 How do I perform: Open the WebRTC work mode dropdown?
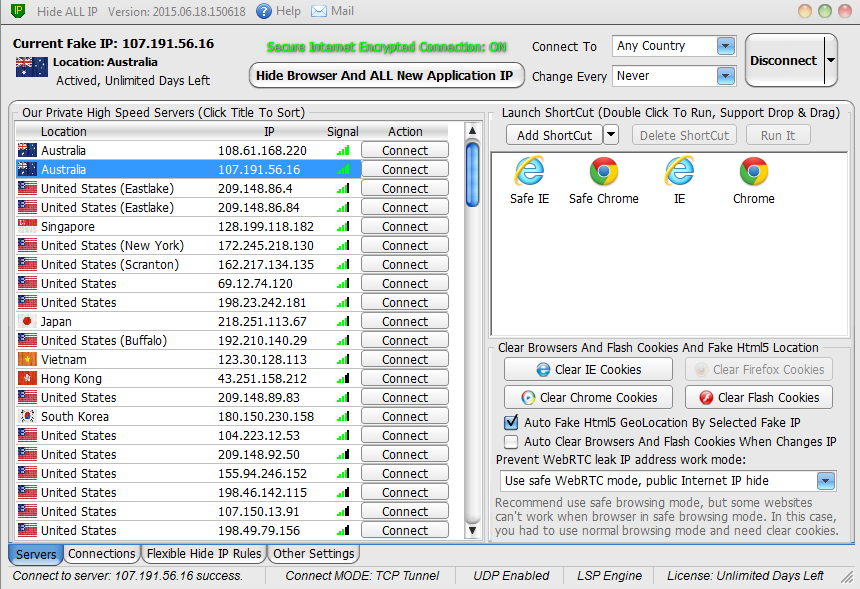[x=825, y=481]
